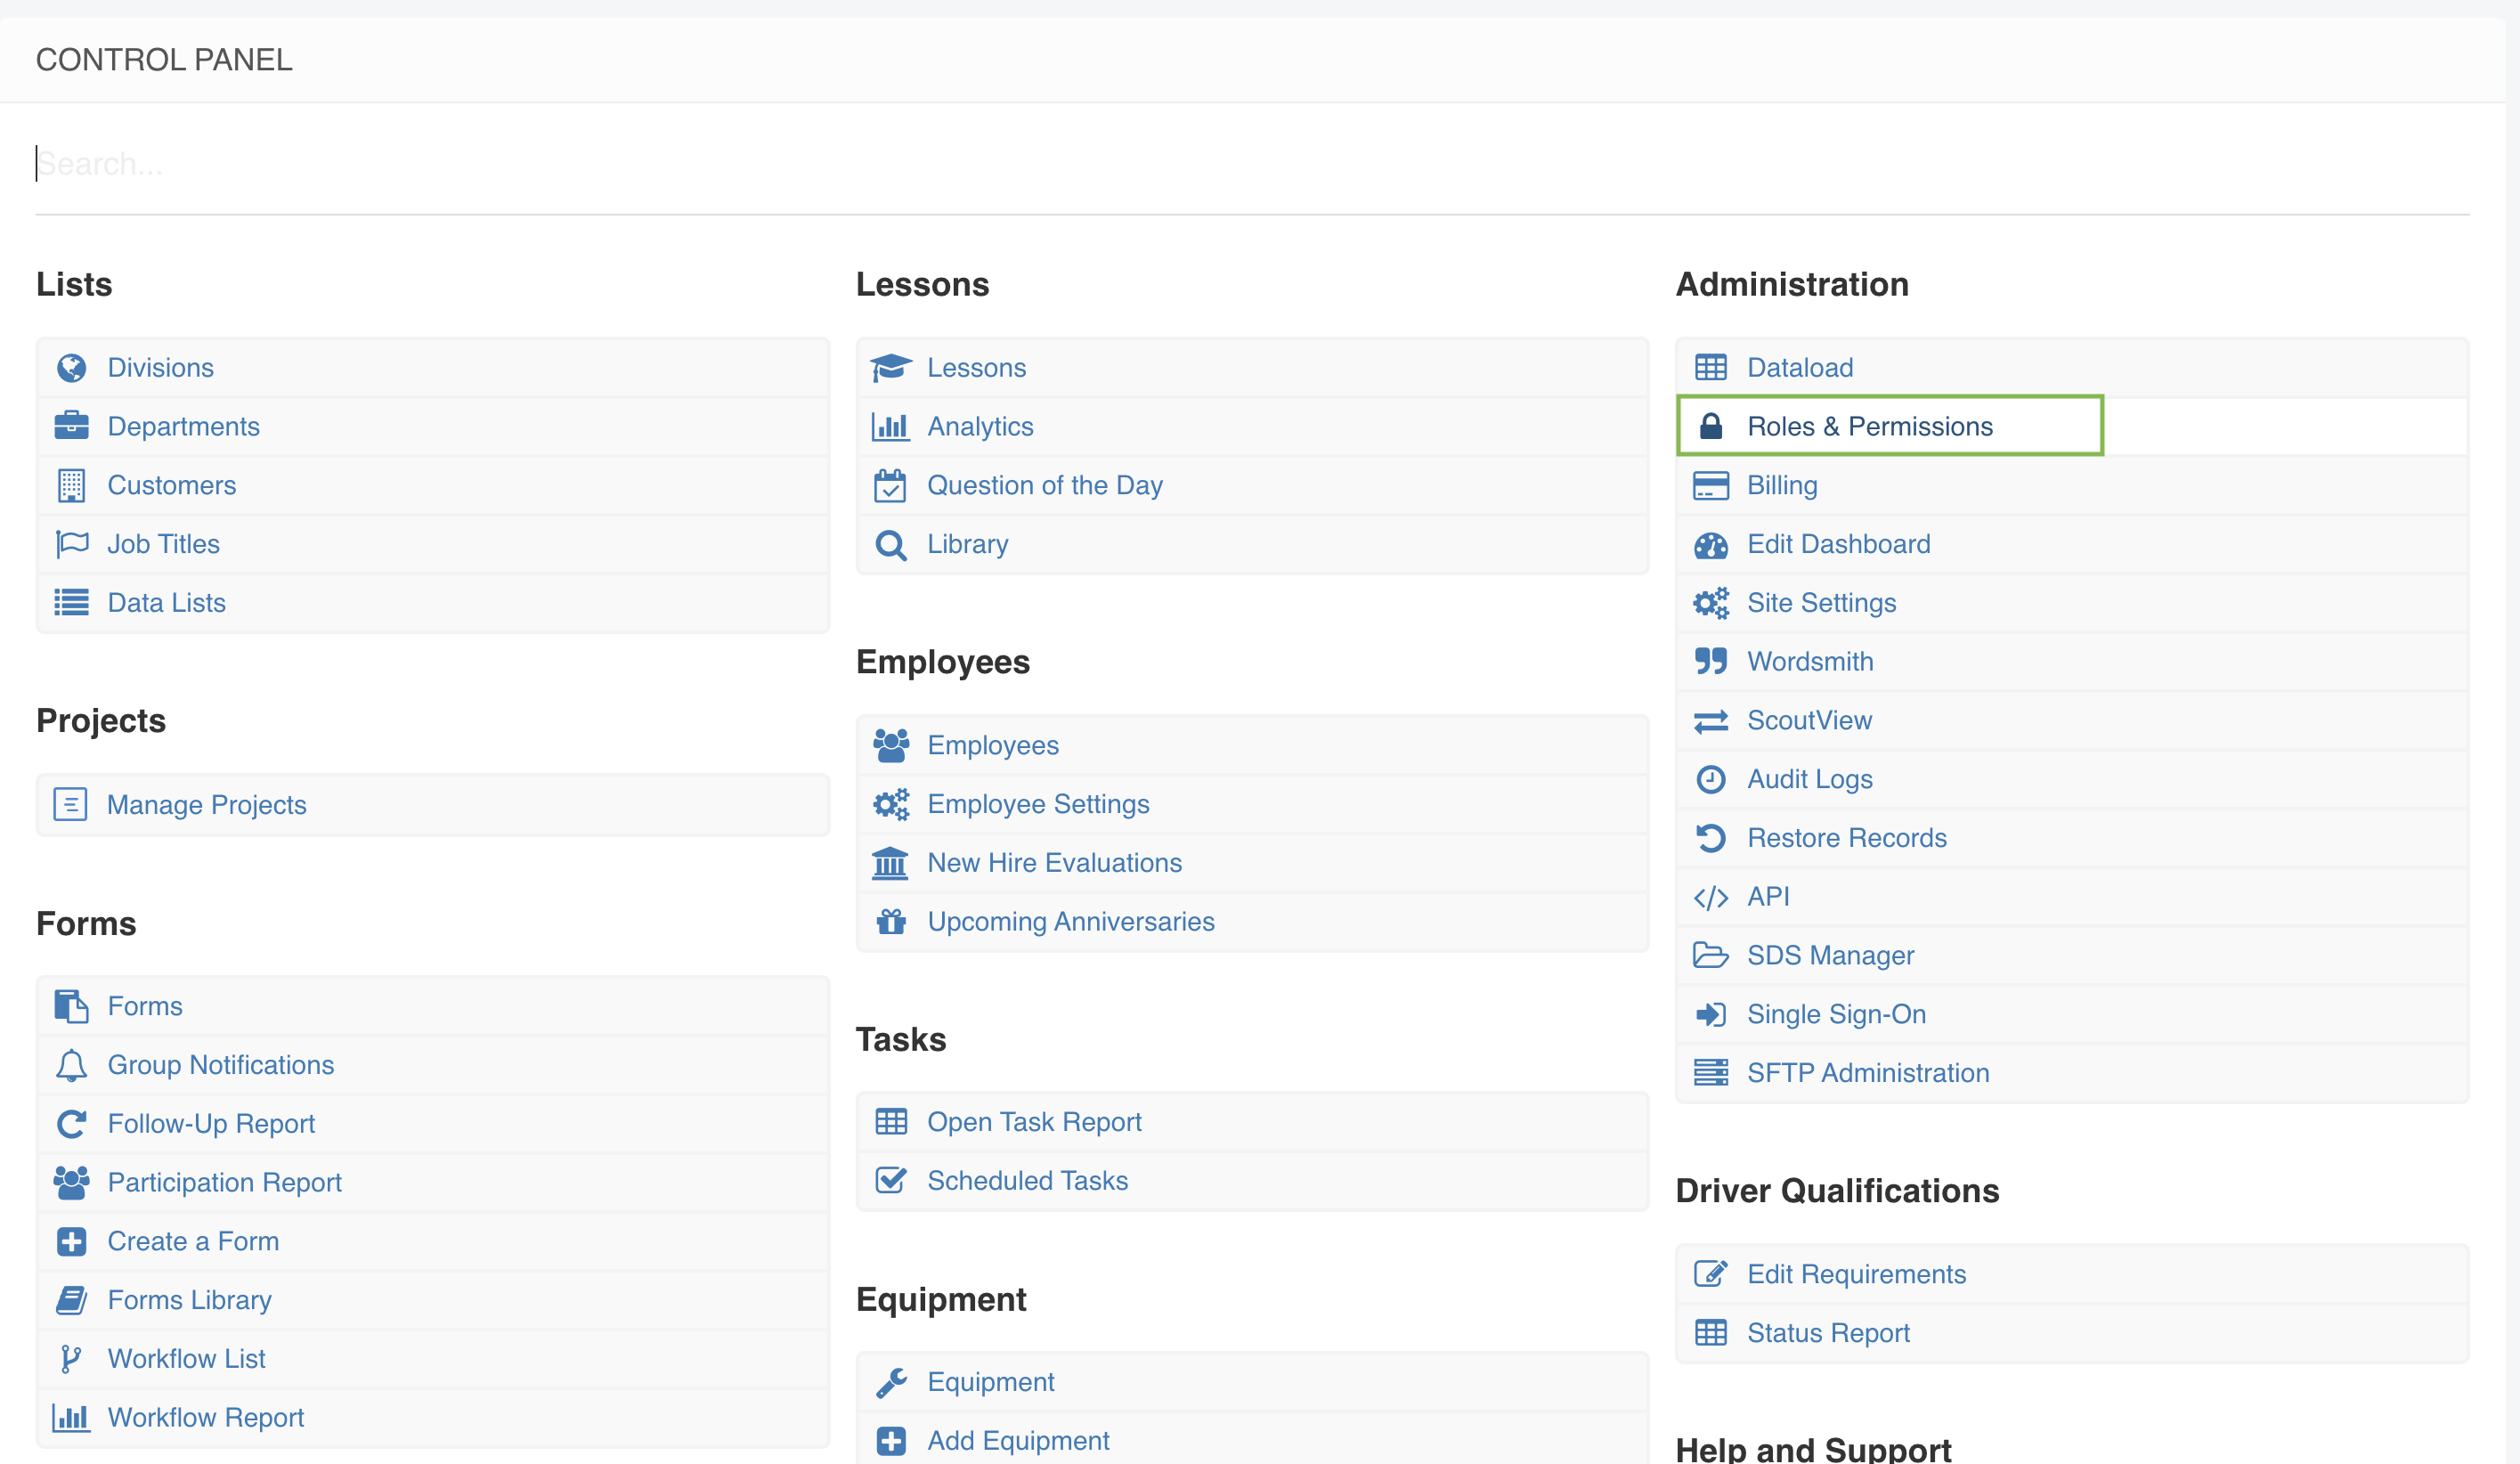Open the Departments page
Viewport: 2520px width, 1464px height.
pyautogui.click(x=183, y=426)
